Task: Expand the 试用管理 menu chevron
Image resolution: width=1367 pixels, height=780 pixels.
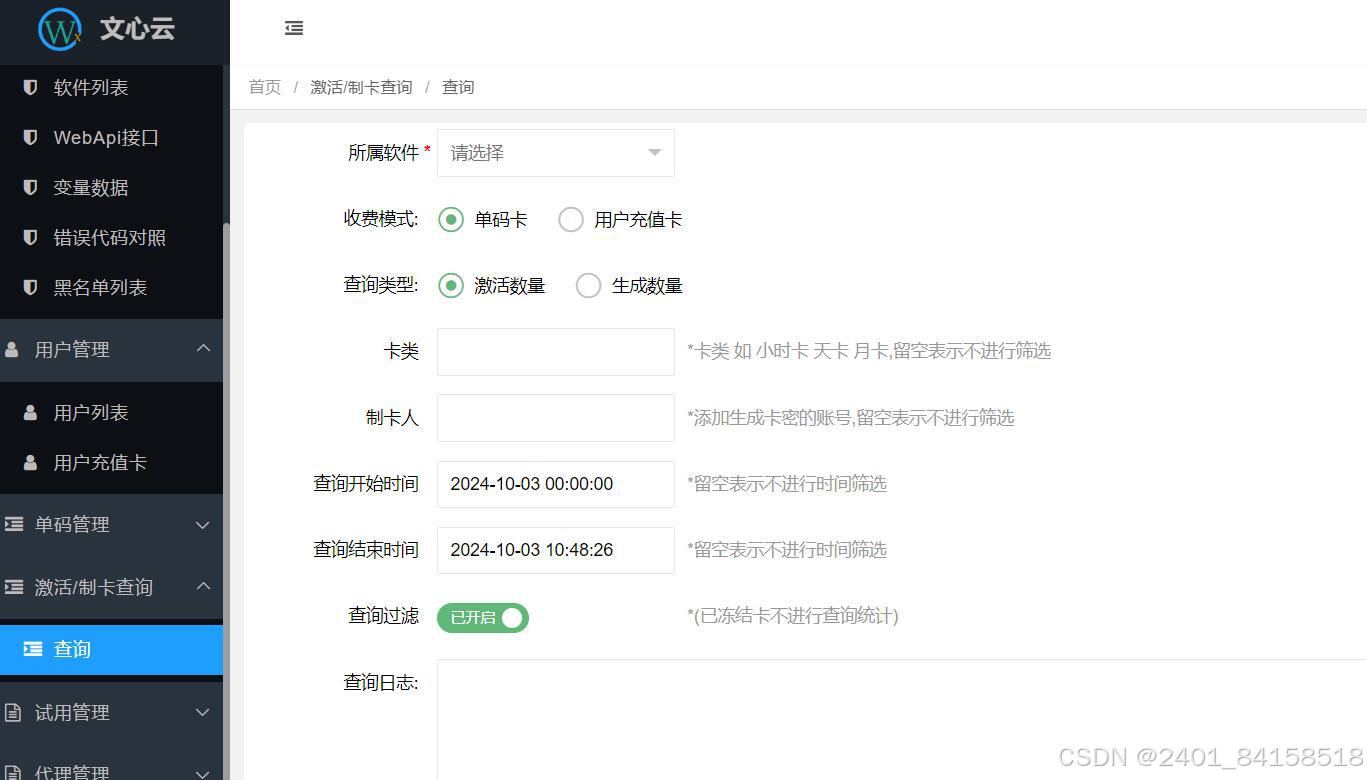Action: pyautogui.click(x=203, y=713)
